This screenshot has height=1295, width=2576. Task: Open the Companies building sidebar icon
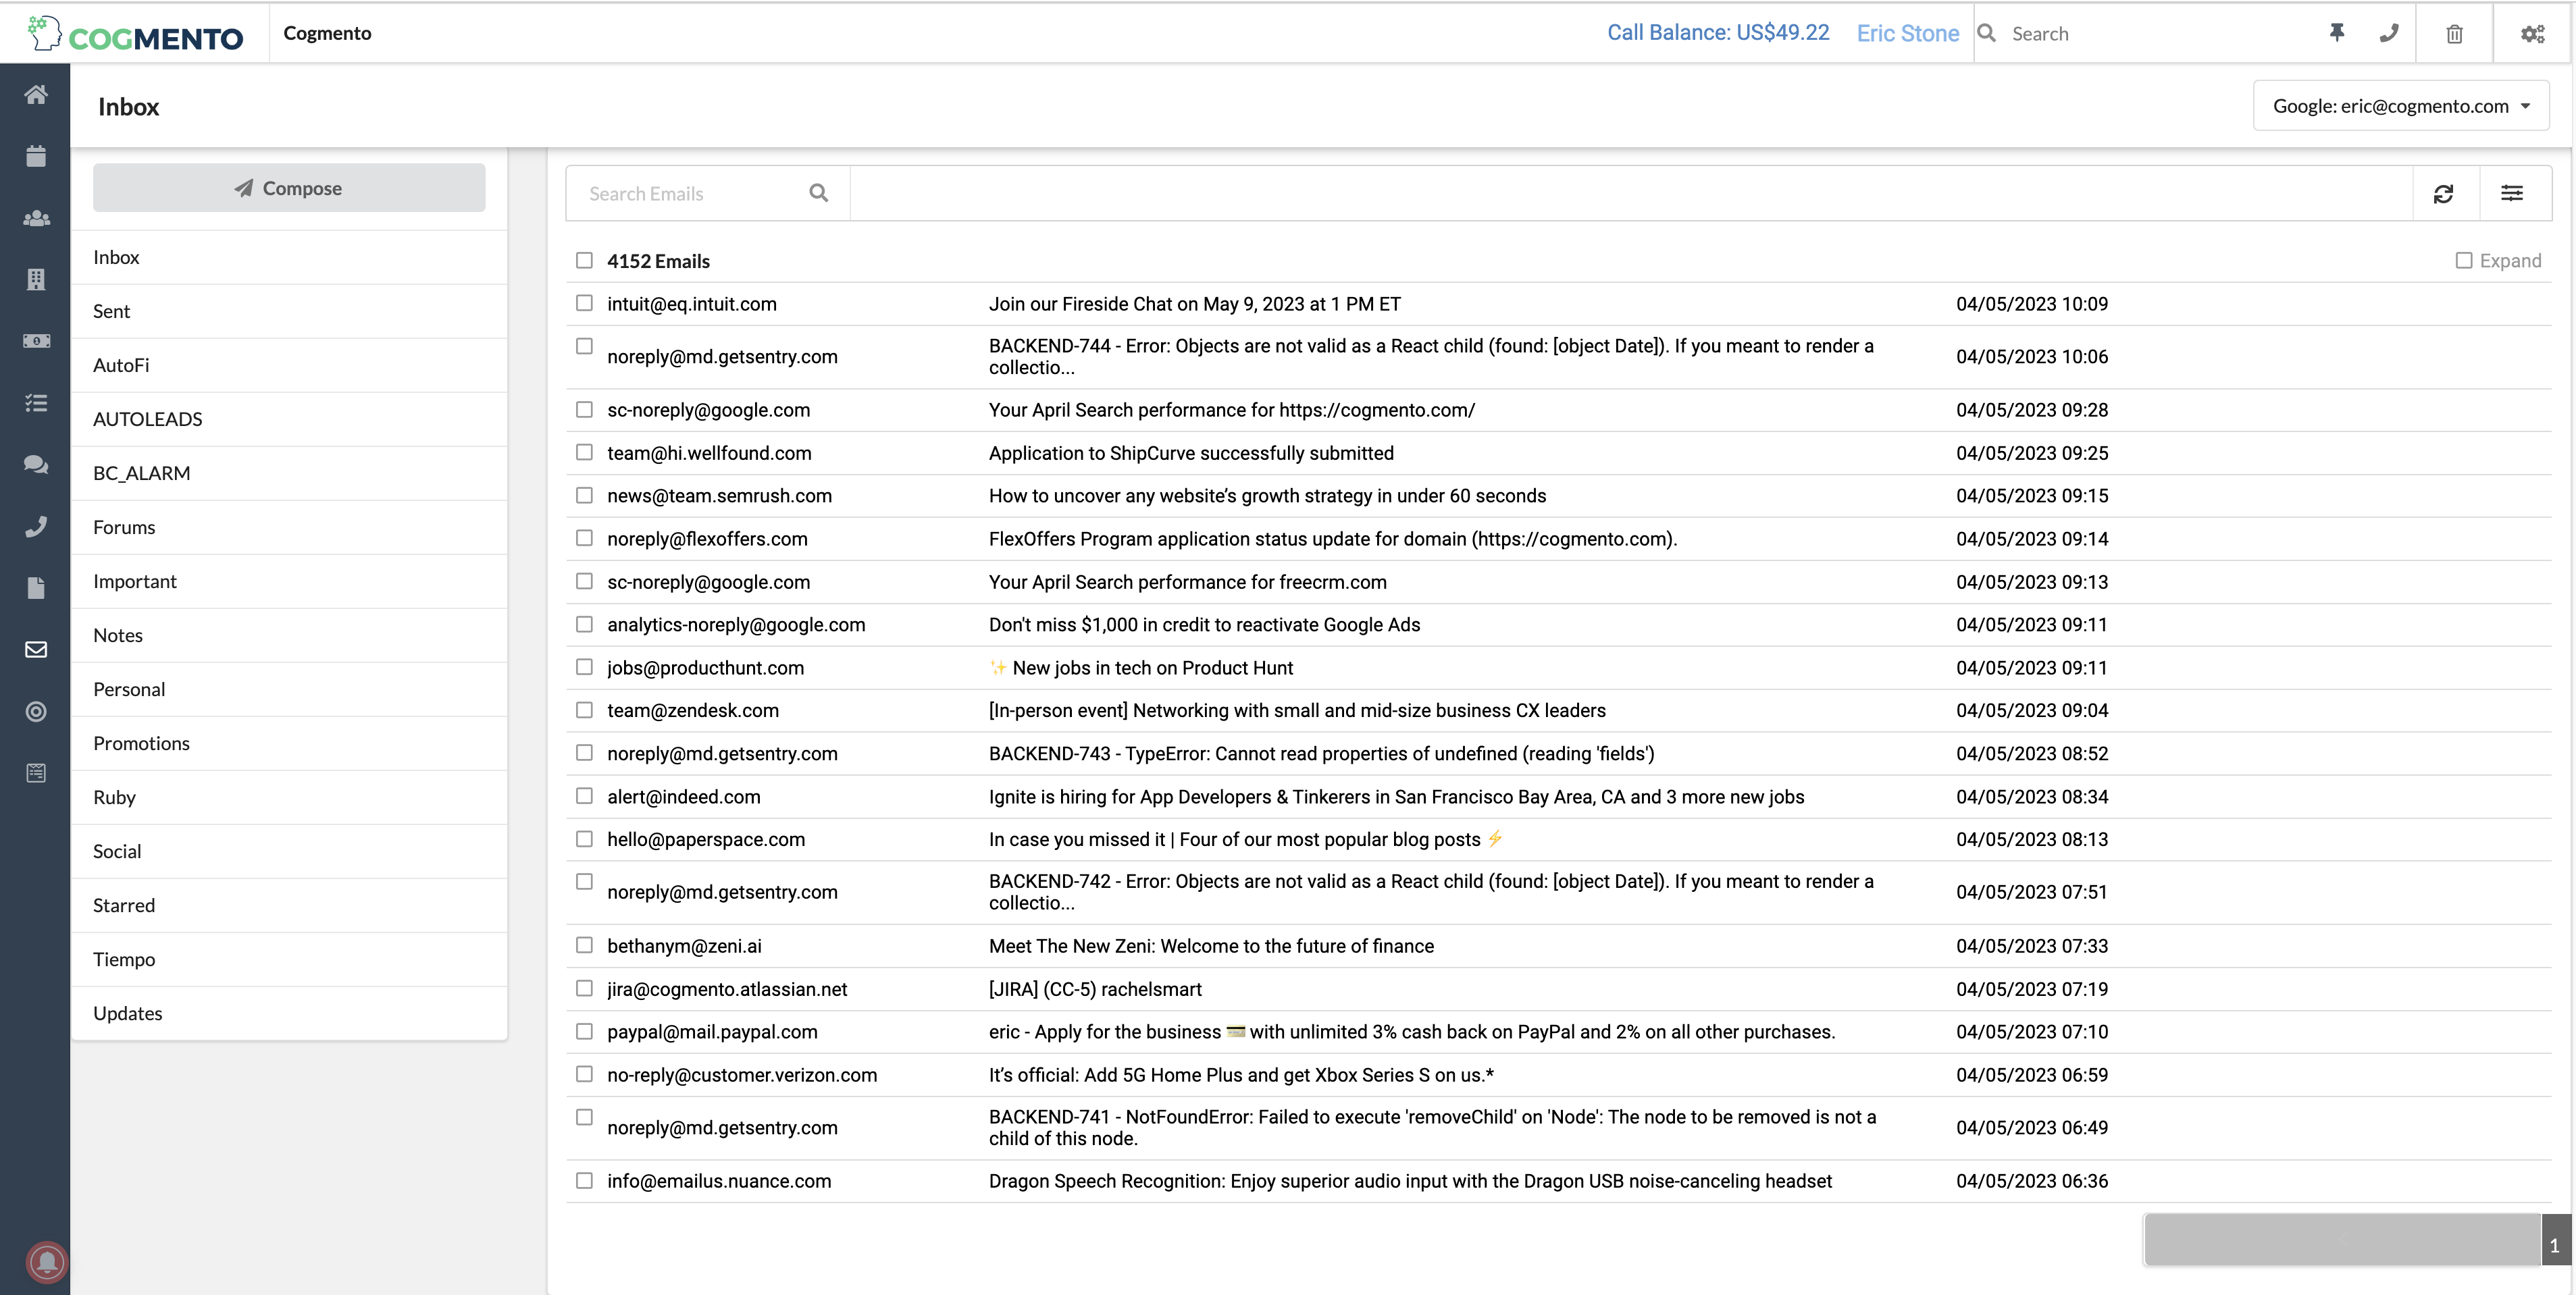36,279
